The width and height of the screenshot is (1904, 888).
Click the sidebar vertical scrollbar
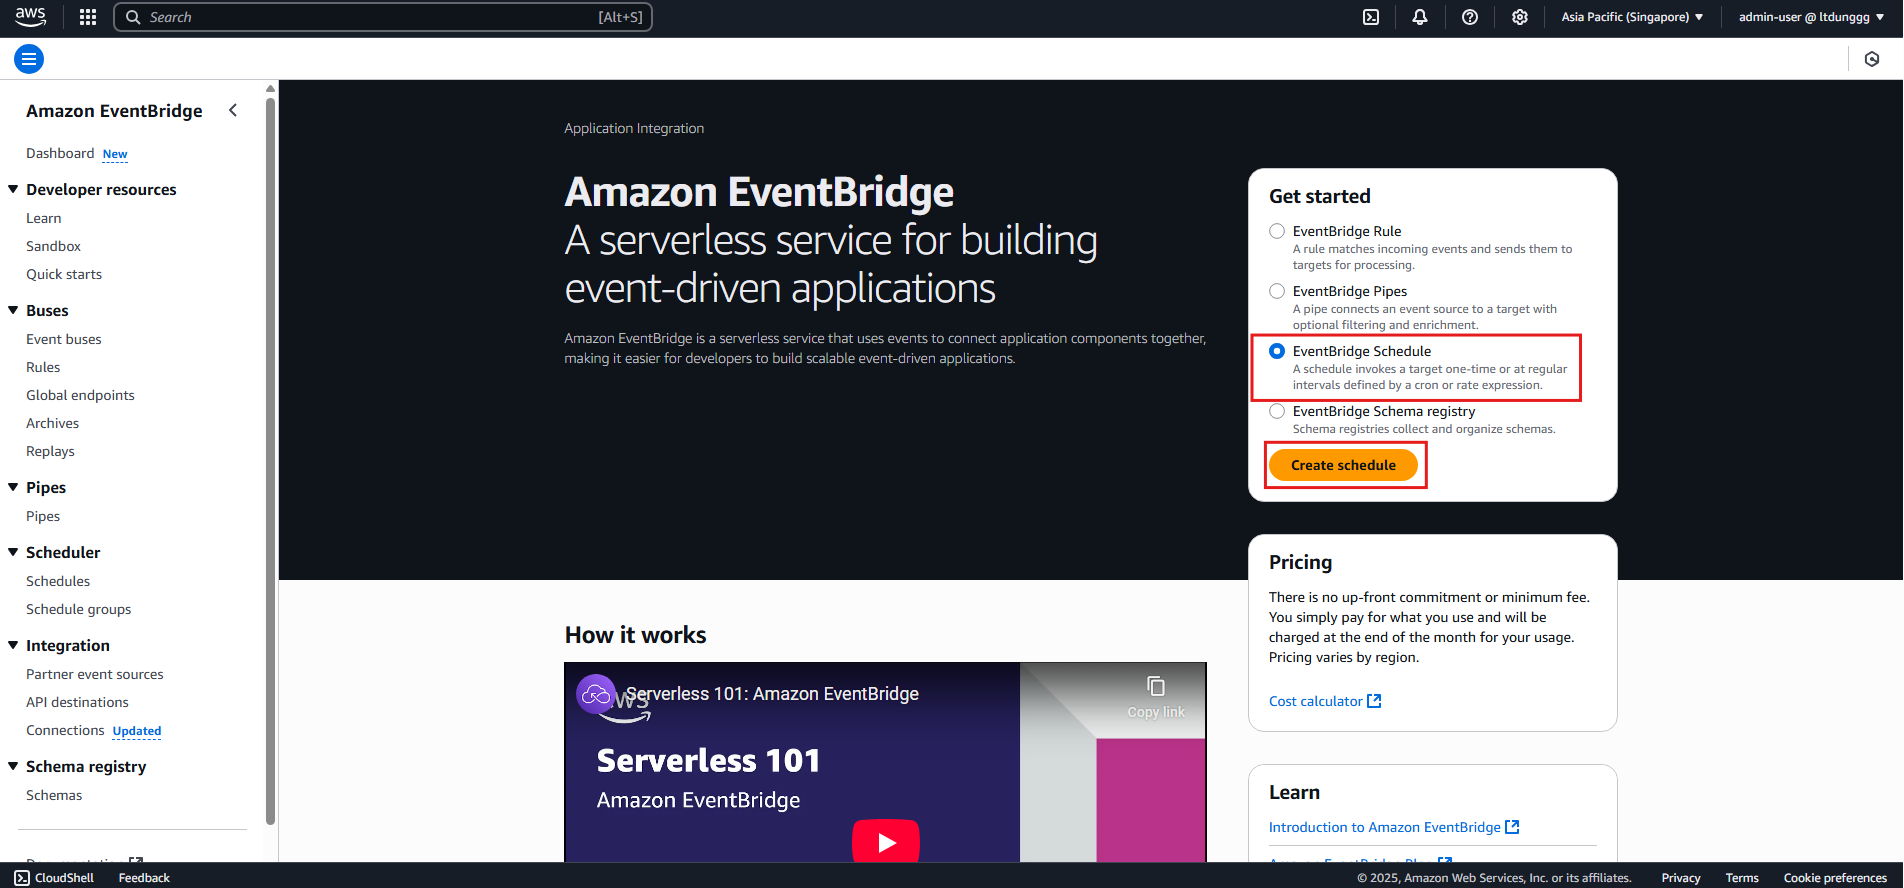(270, 460)
